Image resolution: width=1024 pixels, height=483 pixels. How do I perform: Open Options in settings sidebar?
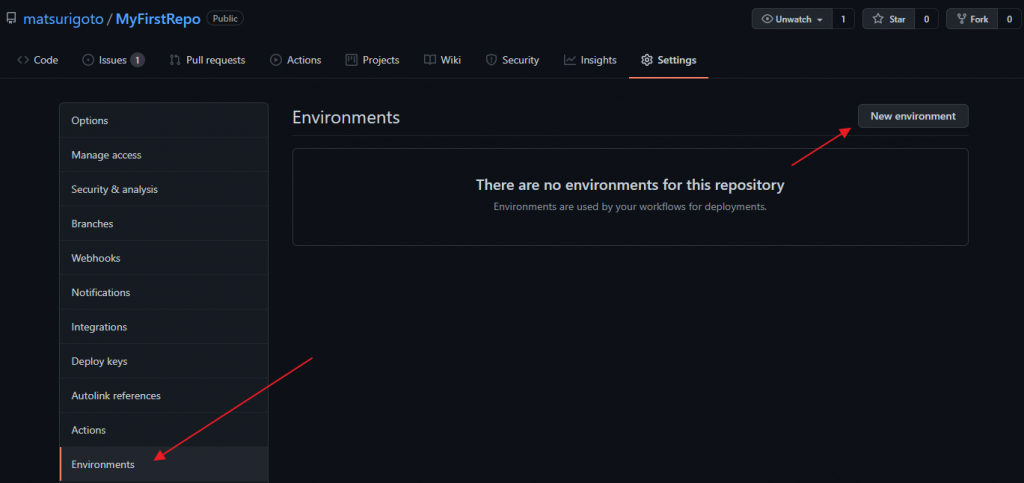coord(164,120)
